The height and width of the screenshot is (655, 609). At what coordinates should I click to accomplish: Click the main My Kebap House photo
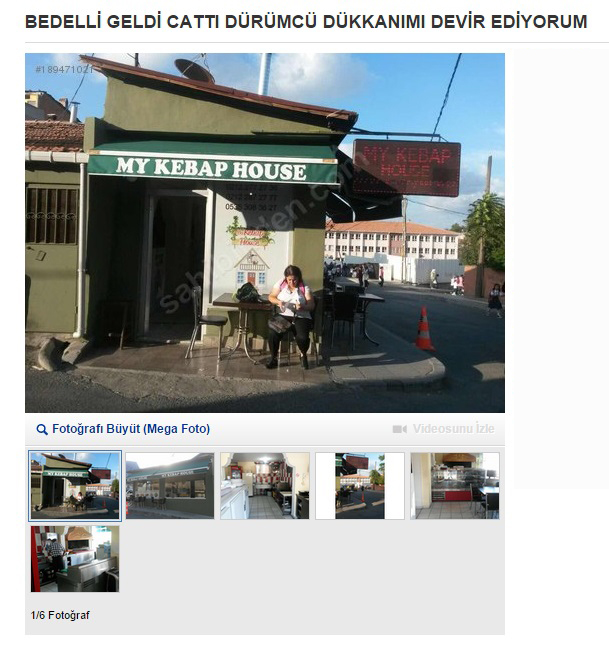265,233
